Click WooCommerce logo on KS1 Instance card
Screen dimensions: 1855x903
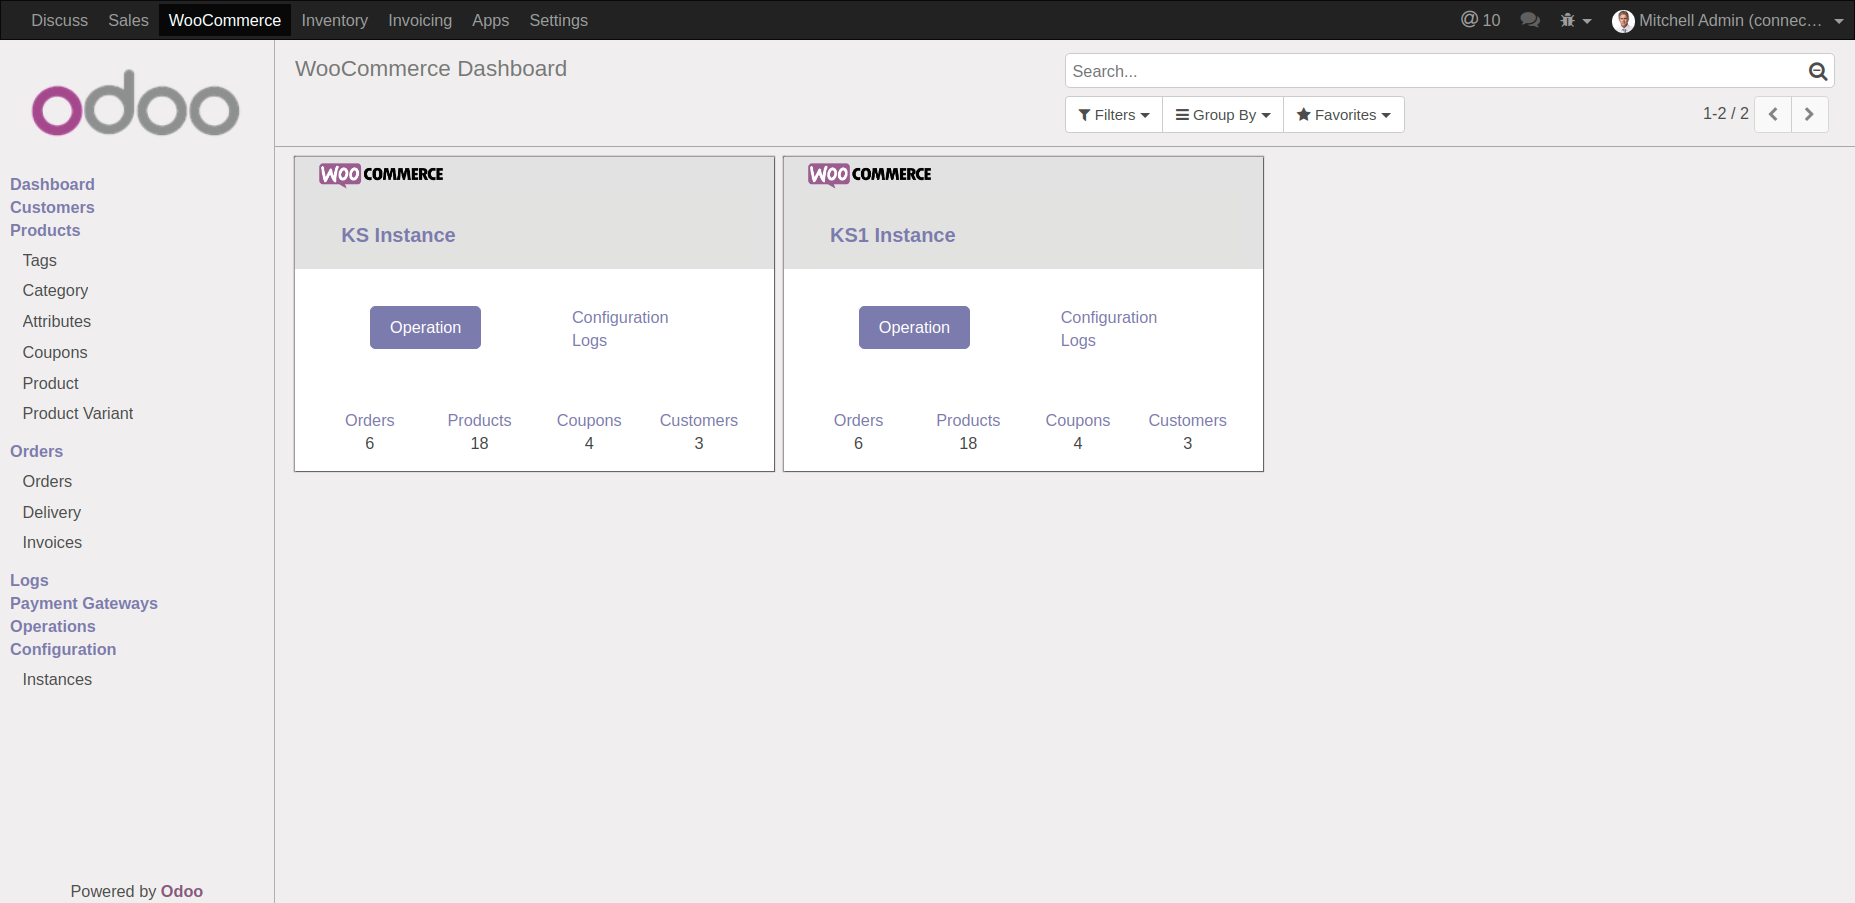click(x=869, y=174)
